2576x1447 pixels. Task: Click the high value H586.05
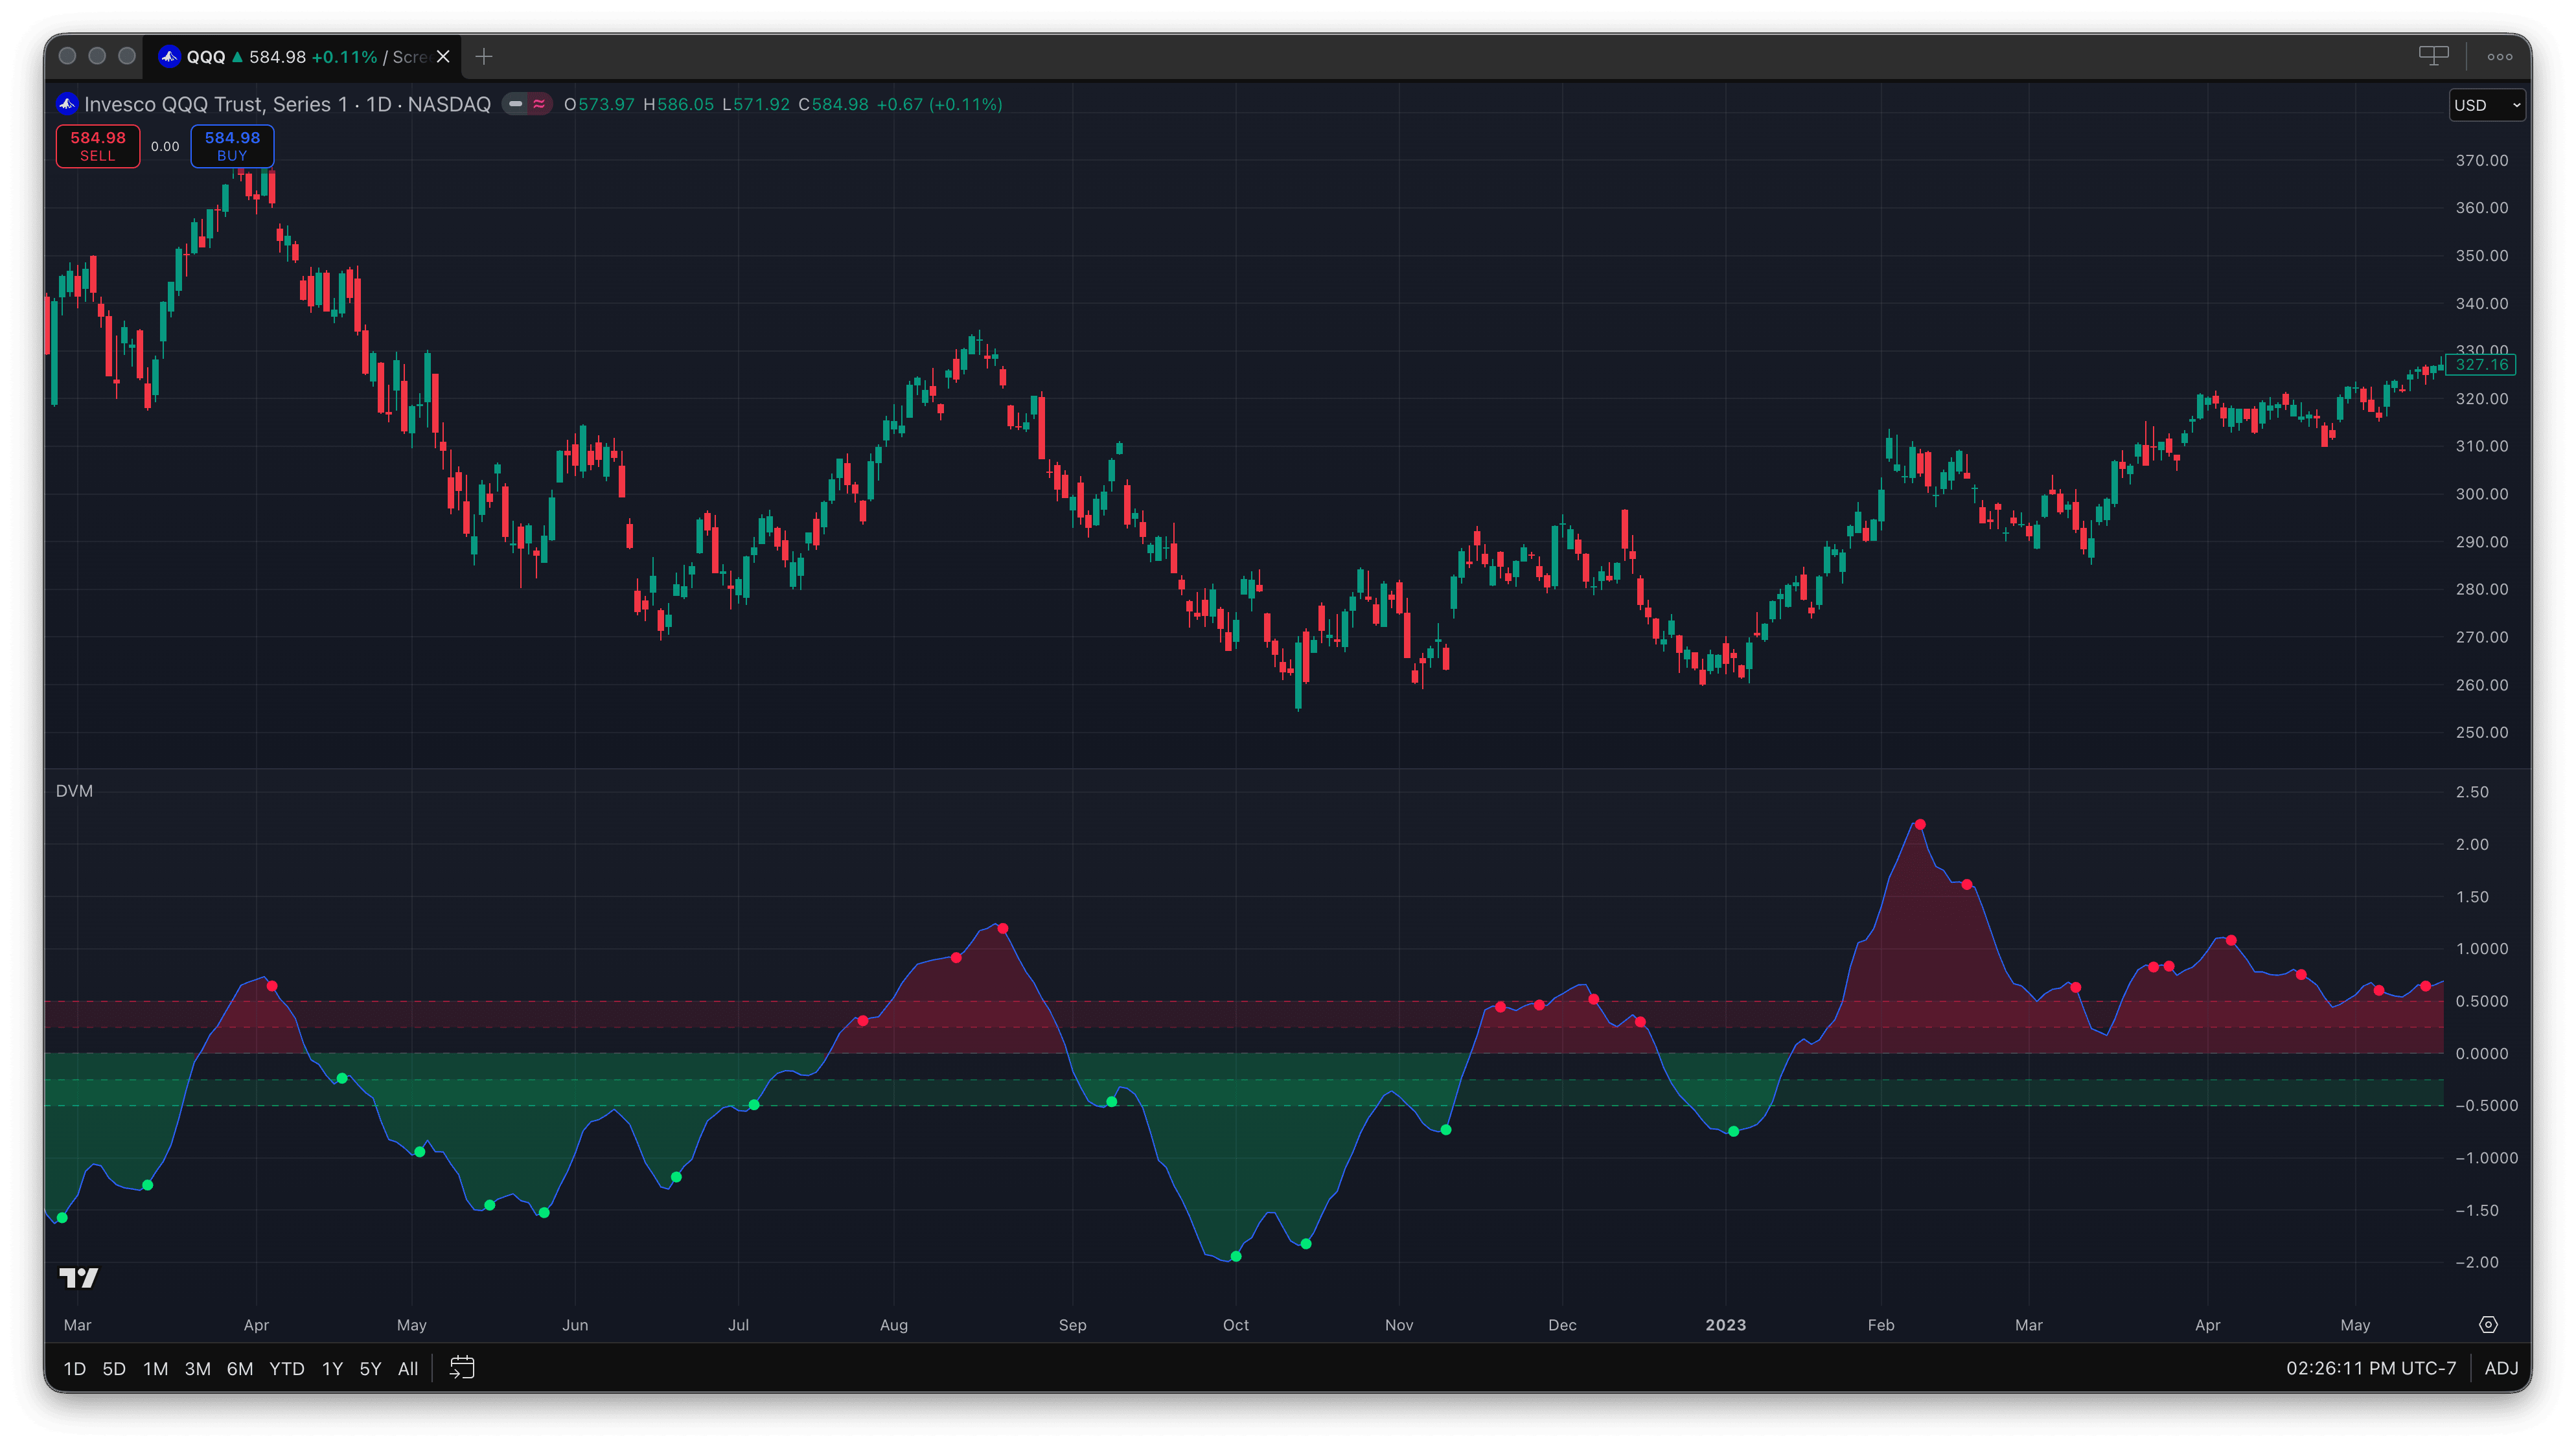click(x=678, y=104)
